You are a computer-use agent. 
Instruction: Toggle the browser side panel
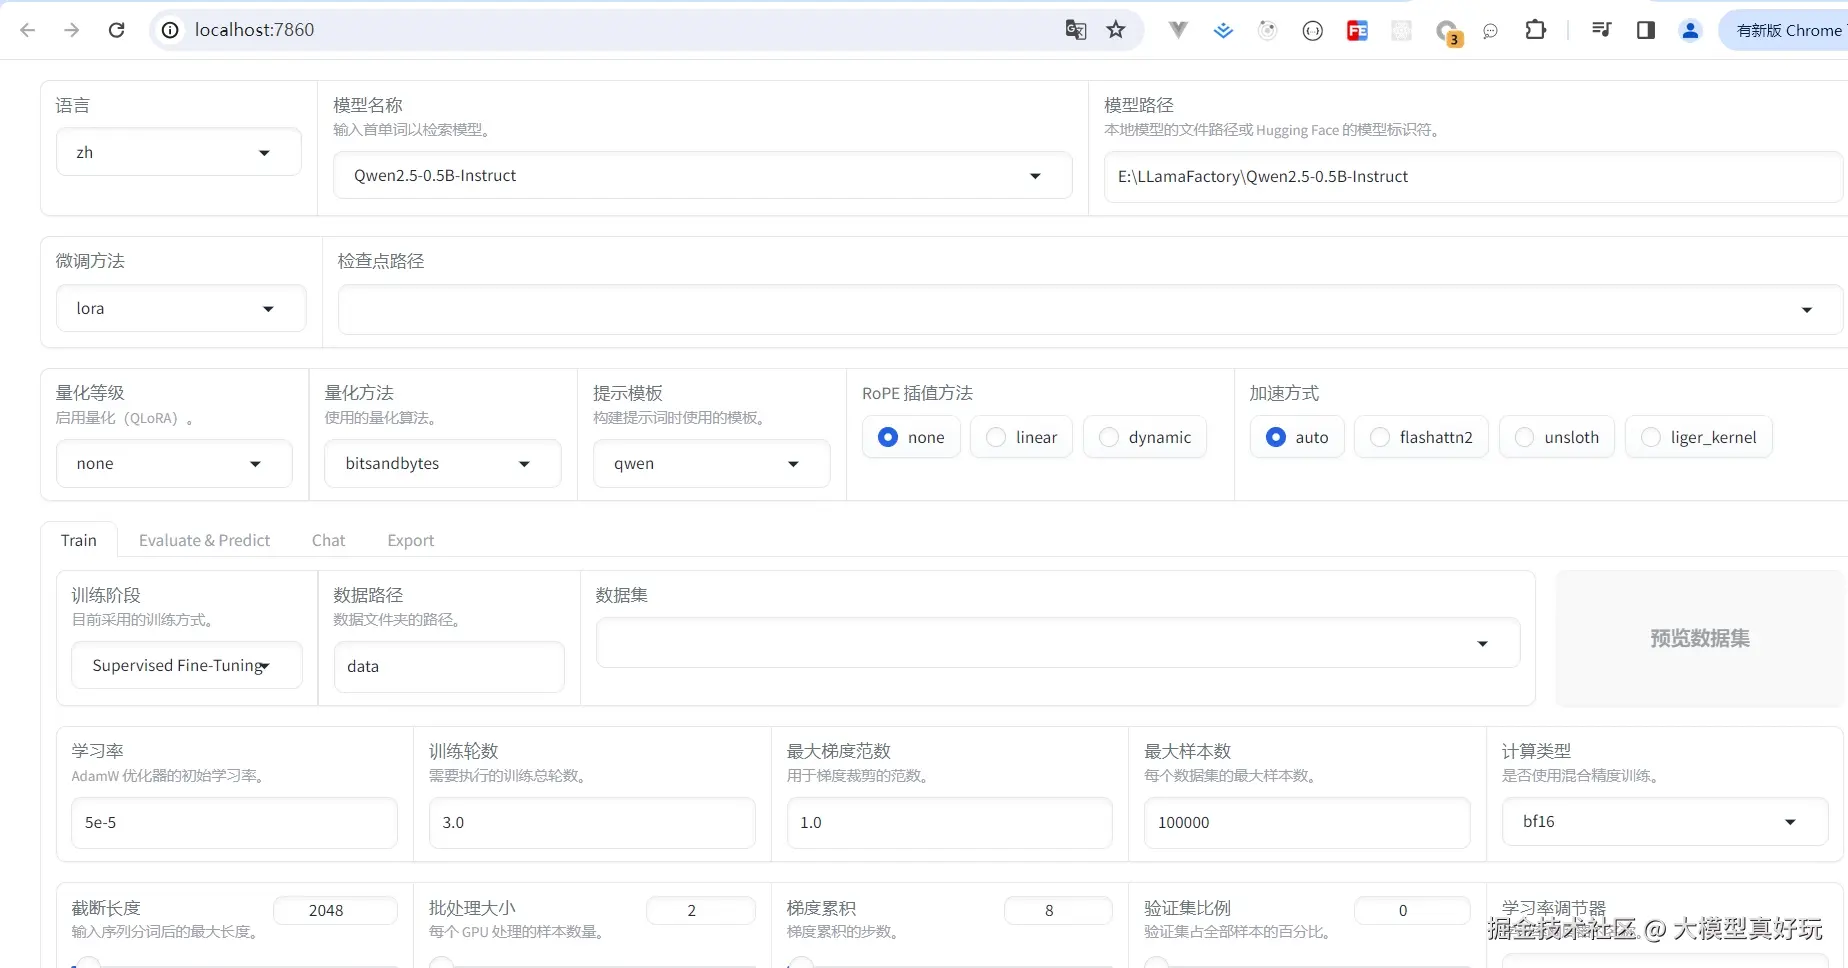(1646, 30)
